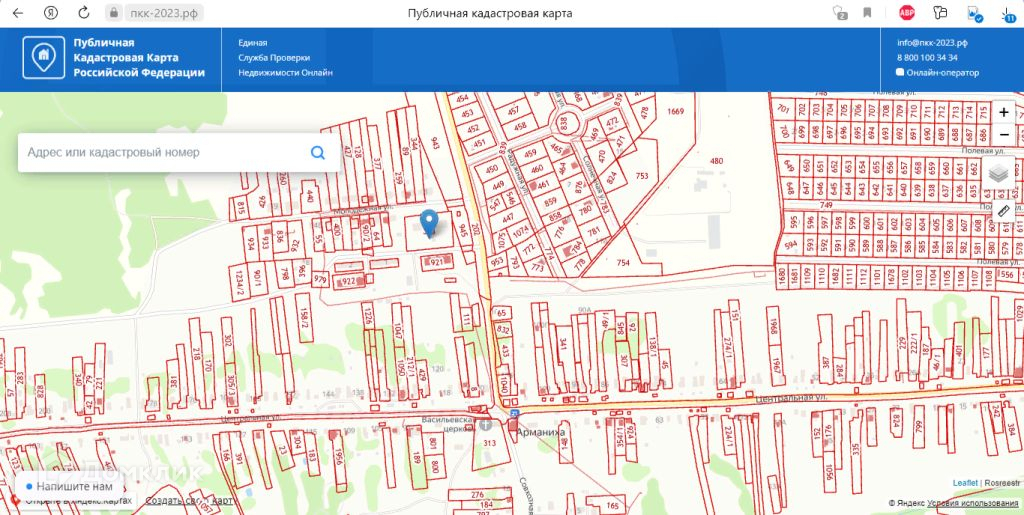Open the bone-and-folder extension icon
The width and height of the screenshot is (1024, 515).
click(940, 12)
